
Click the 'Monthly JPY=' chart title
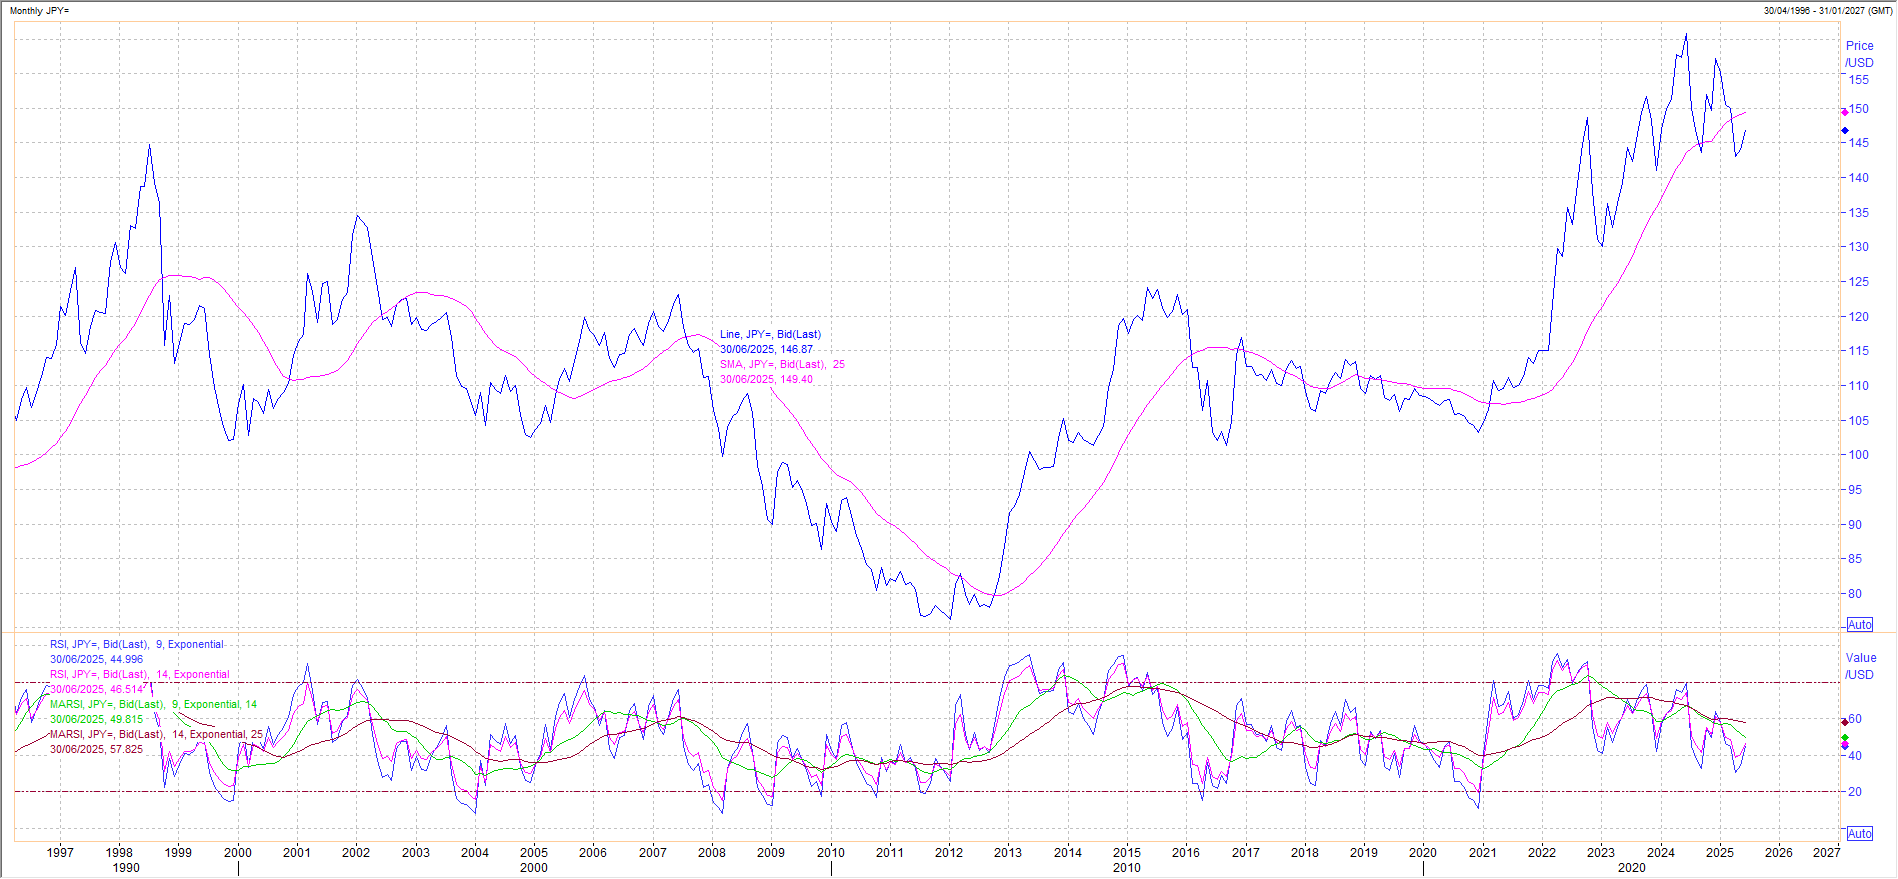click(40, 11)
